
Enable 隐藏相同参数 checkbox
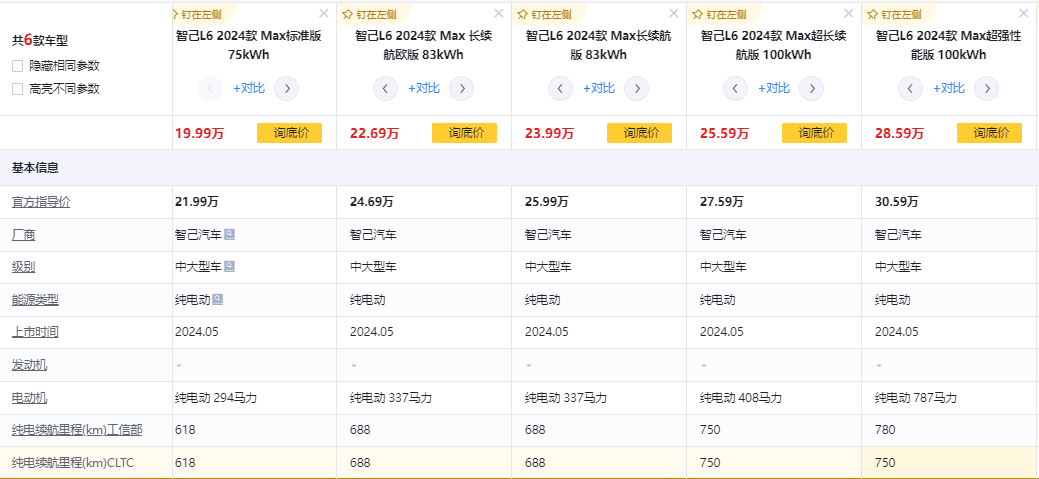tap(17, 65)
